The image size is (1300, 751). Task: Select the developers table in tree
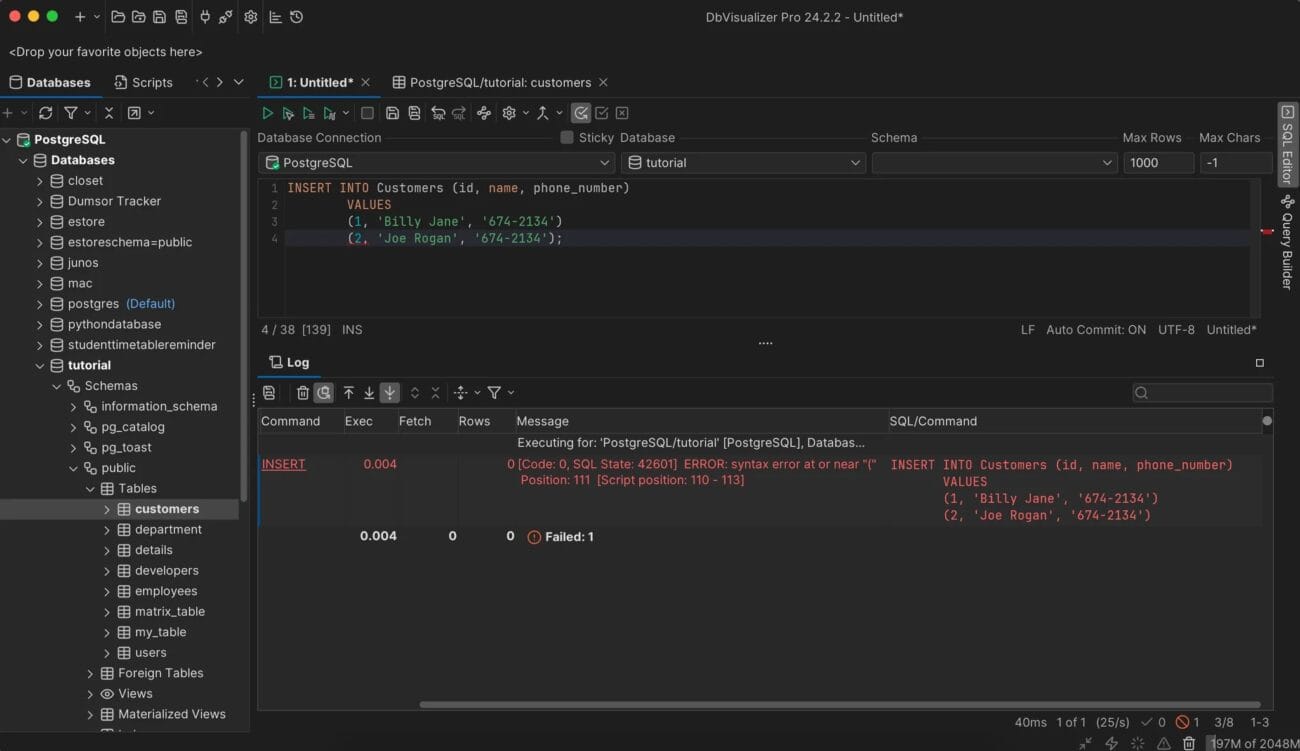tap(166, 570)
